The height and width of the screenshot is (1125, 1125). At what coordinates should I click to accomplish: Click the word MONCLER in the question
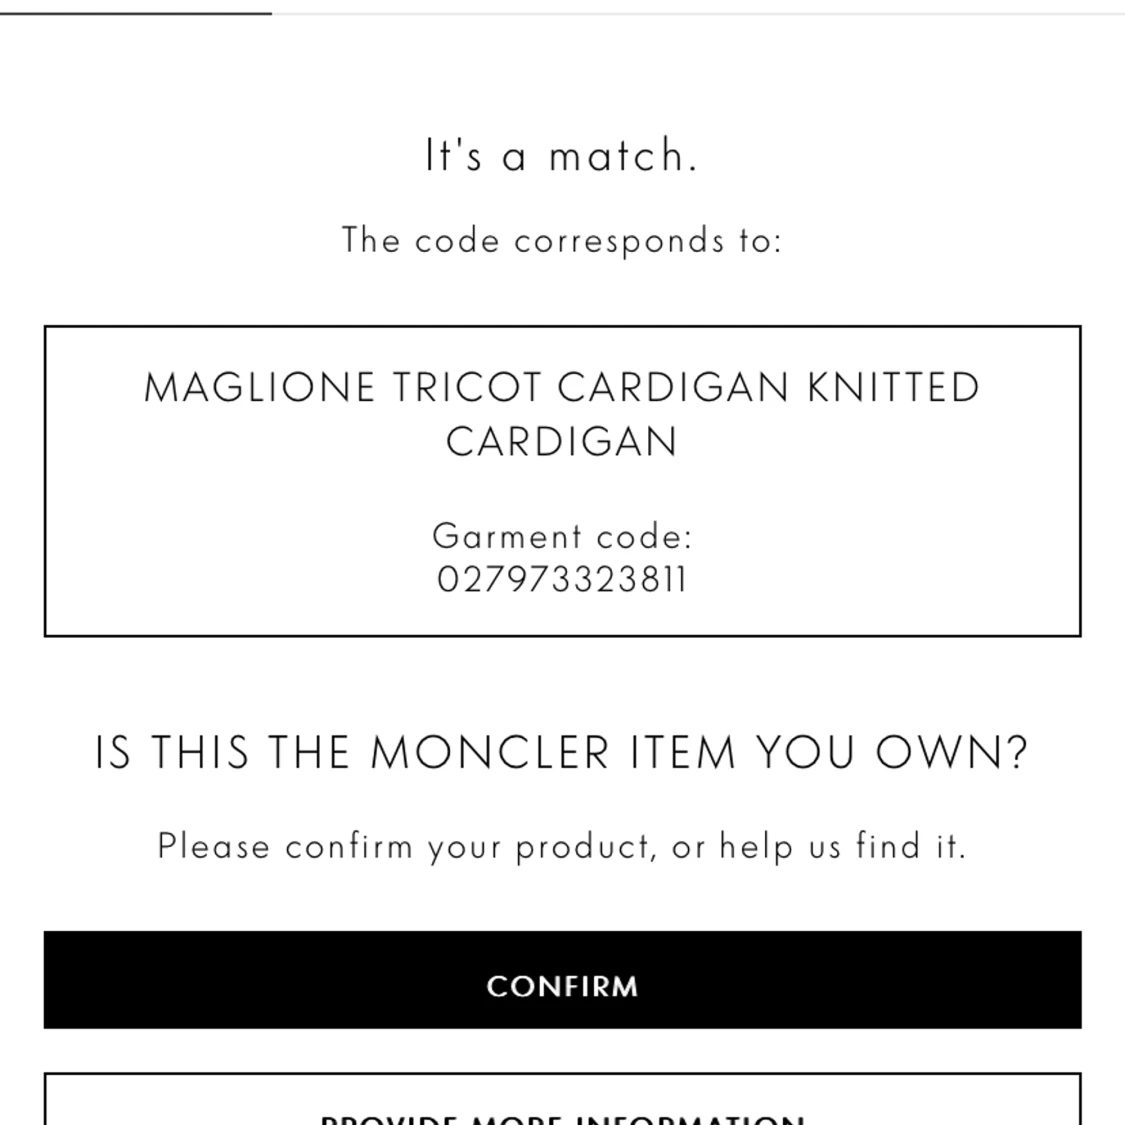pos(490,753)
